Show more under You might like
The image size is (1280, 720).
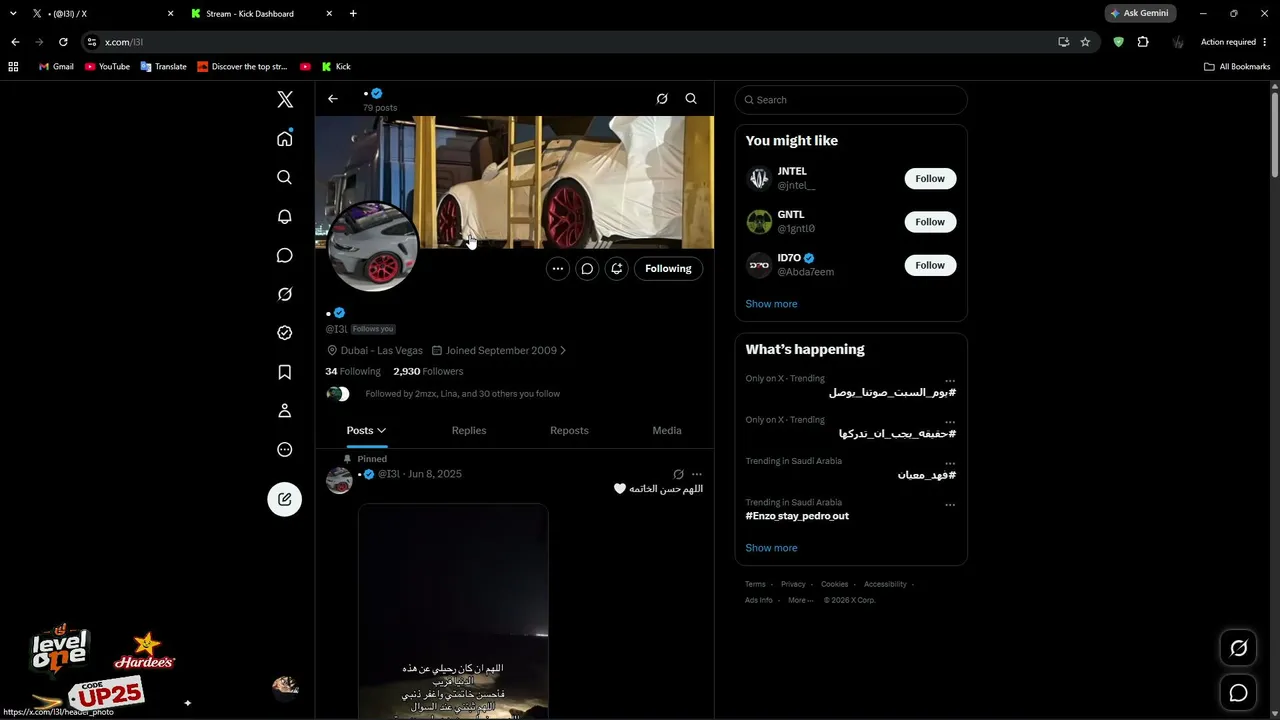point(771,304)
